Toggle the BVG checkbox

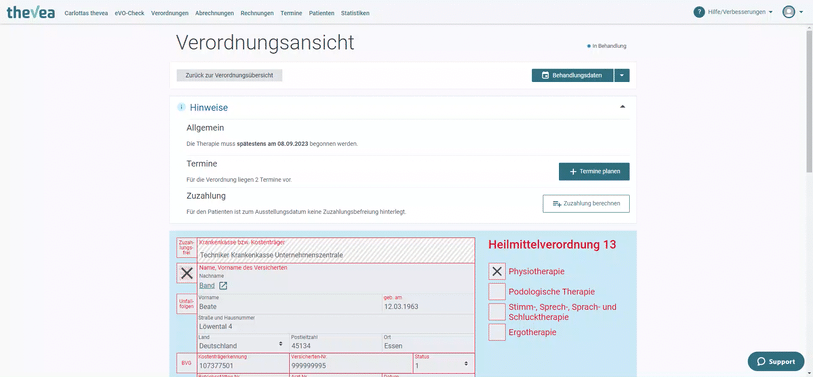pyautogui.click(x=187, y=364)
